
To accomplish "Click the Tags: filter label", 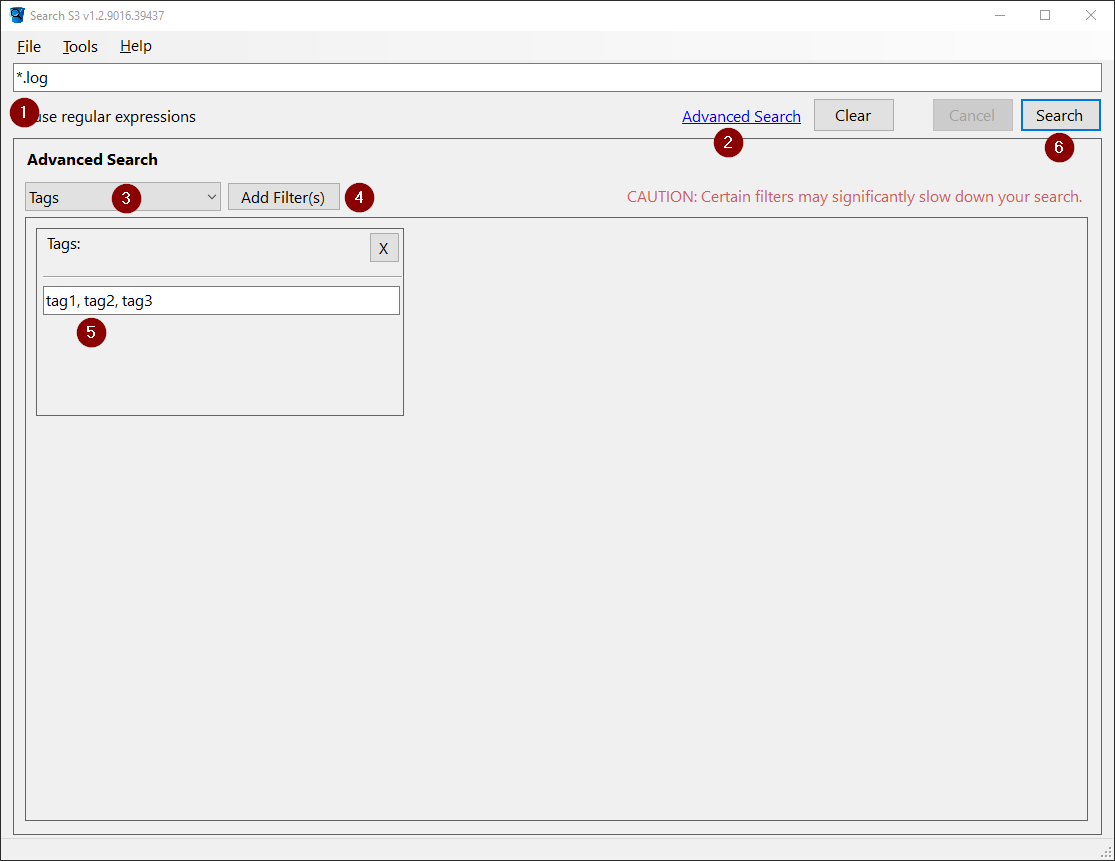I will point(64,244).
